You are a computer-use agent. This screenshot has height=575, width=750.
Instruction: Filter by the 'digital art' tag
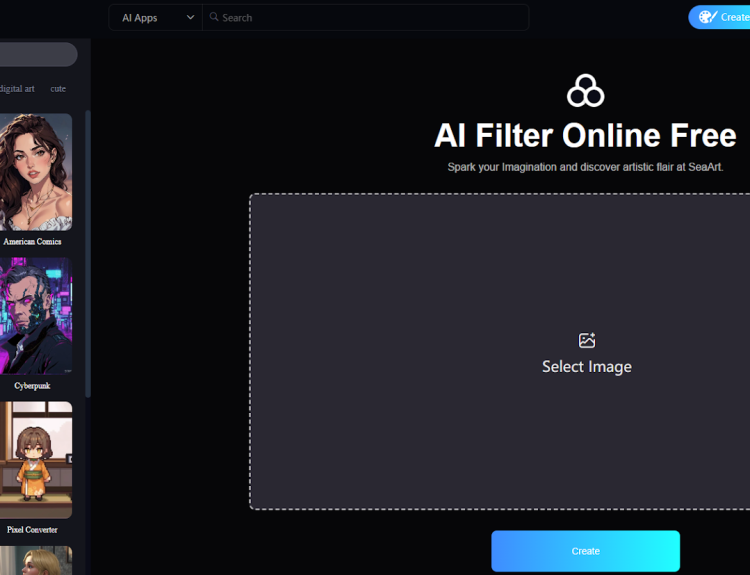click(x=16, y=89)
